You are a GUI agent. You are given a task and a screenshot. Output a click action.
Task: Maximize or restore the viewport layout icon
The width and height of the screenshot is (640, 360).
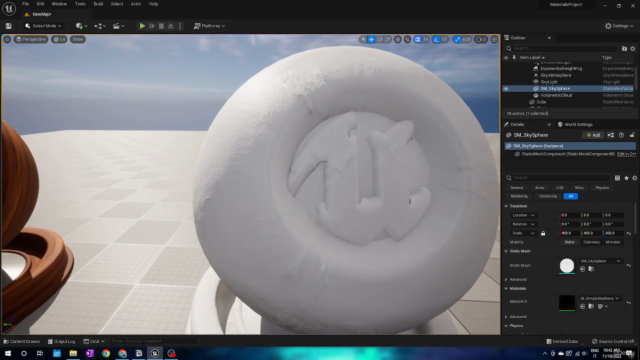click(x=494, y=39)
